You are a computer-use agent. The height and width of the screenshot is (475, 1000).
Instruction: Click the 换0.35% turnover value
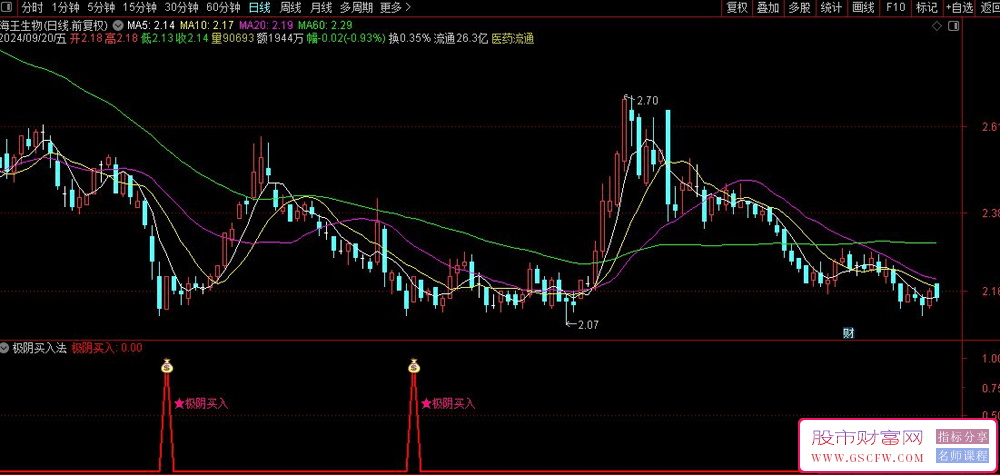[x=409, y=39]
